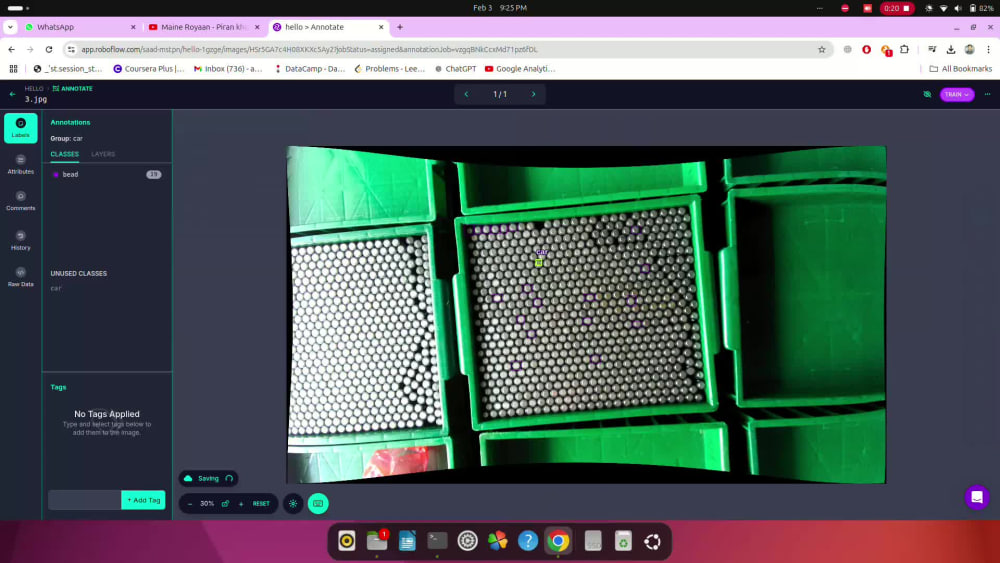Open a new browser tab
This screenshot has height=563, width=1000.
coord(400,27)
